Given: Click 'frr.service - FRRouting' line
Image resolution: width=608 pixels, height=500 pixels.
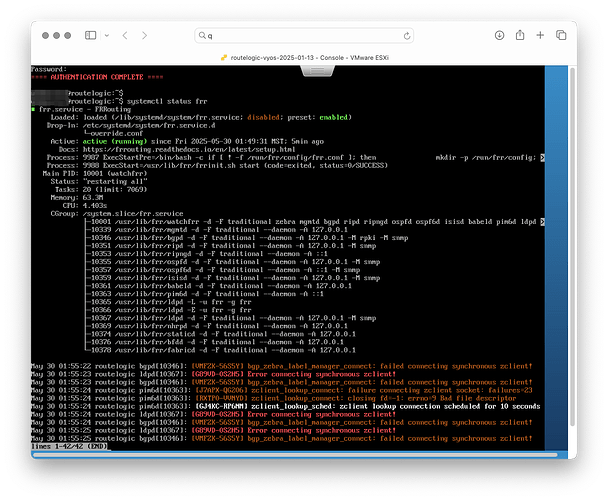Looking at the screenshot, I should 85,109.
